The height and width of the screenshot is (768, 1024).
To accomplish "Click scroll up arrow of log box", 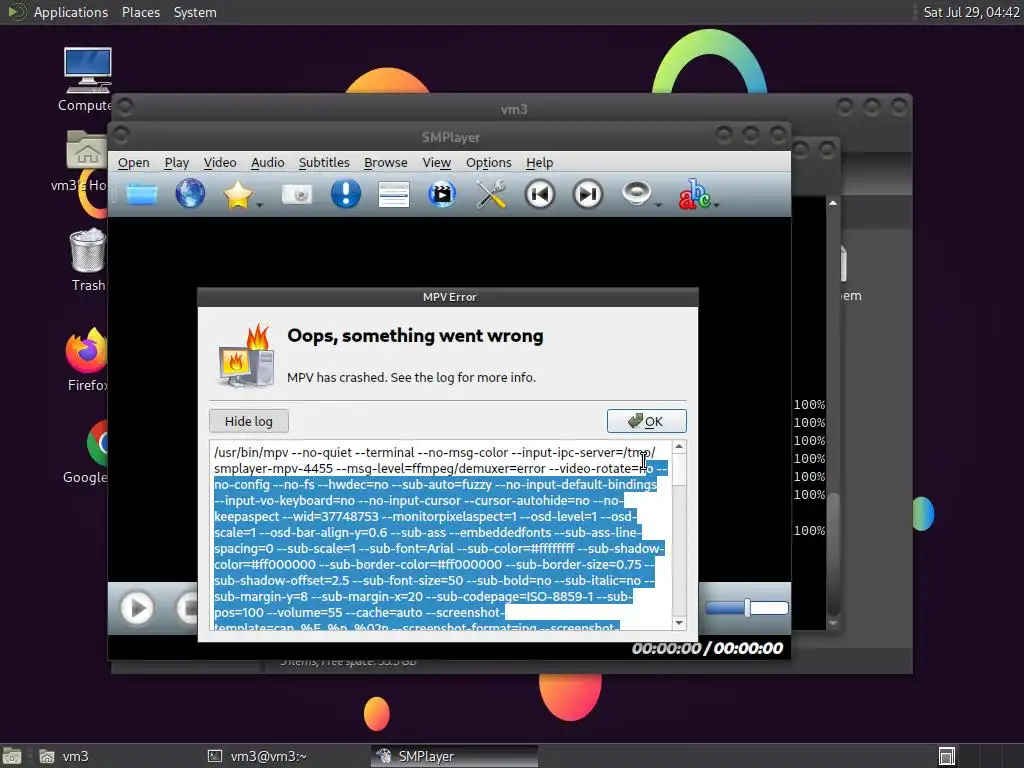I will 679,447.
